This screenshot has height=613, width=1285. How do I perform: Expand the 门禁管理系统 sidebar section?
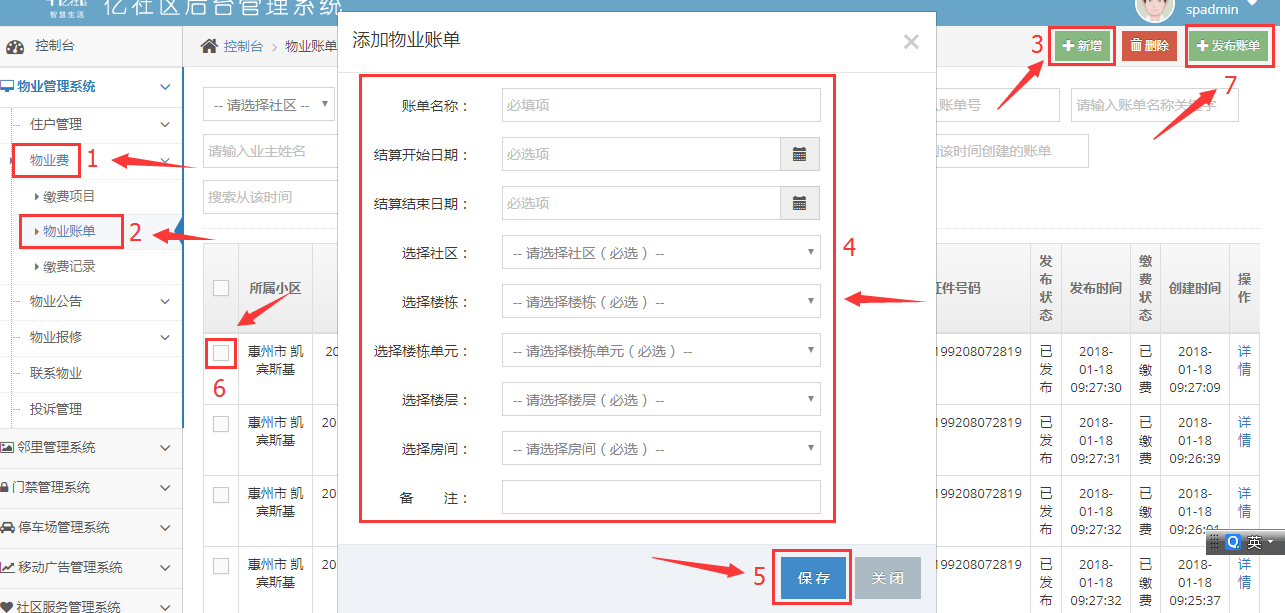pyautogui.click(x=90, y=487)
